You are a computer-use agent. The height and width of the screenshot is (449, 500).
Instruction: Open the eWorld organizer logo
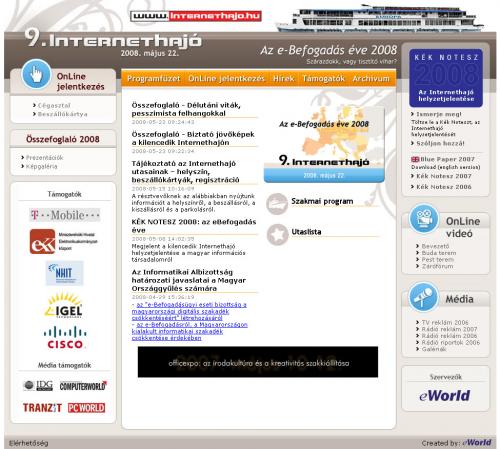tap(445, 396)
